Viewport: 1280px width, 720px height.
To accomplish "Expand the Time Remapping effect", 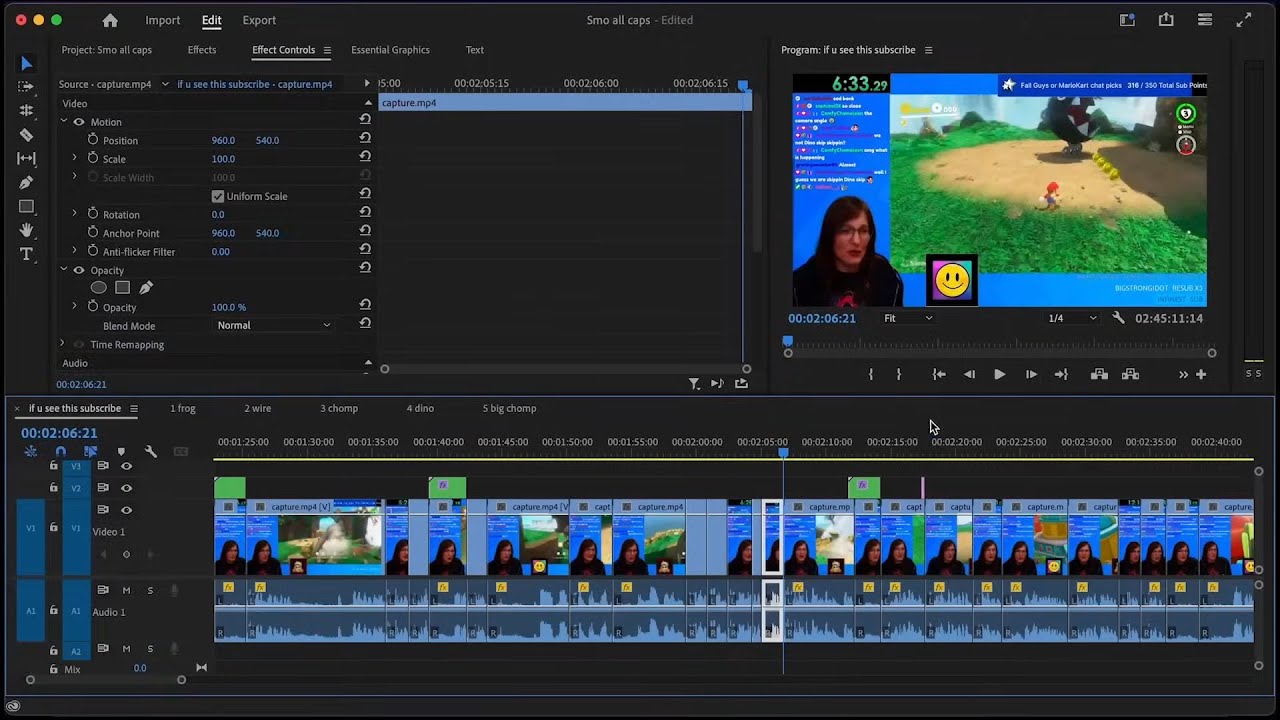I will 64,344.
